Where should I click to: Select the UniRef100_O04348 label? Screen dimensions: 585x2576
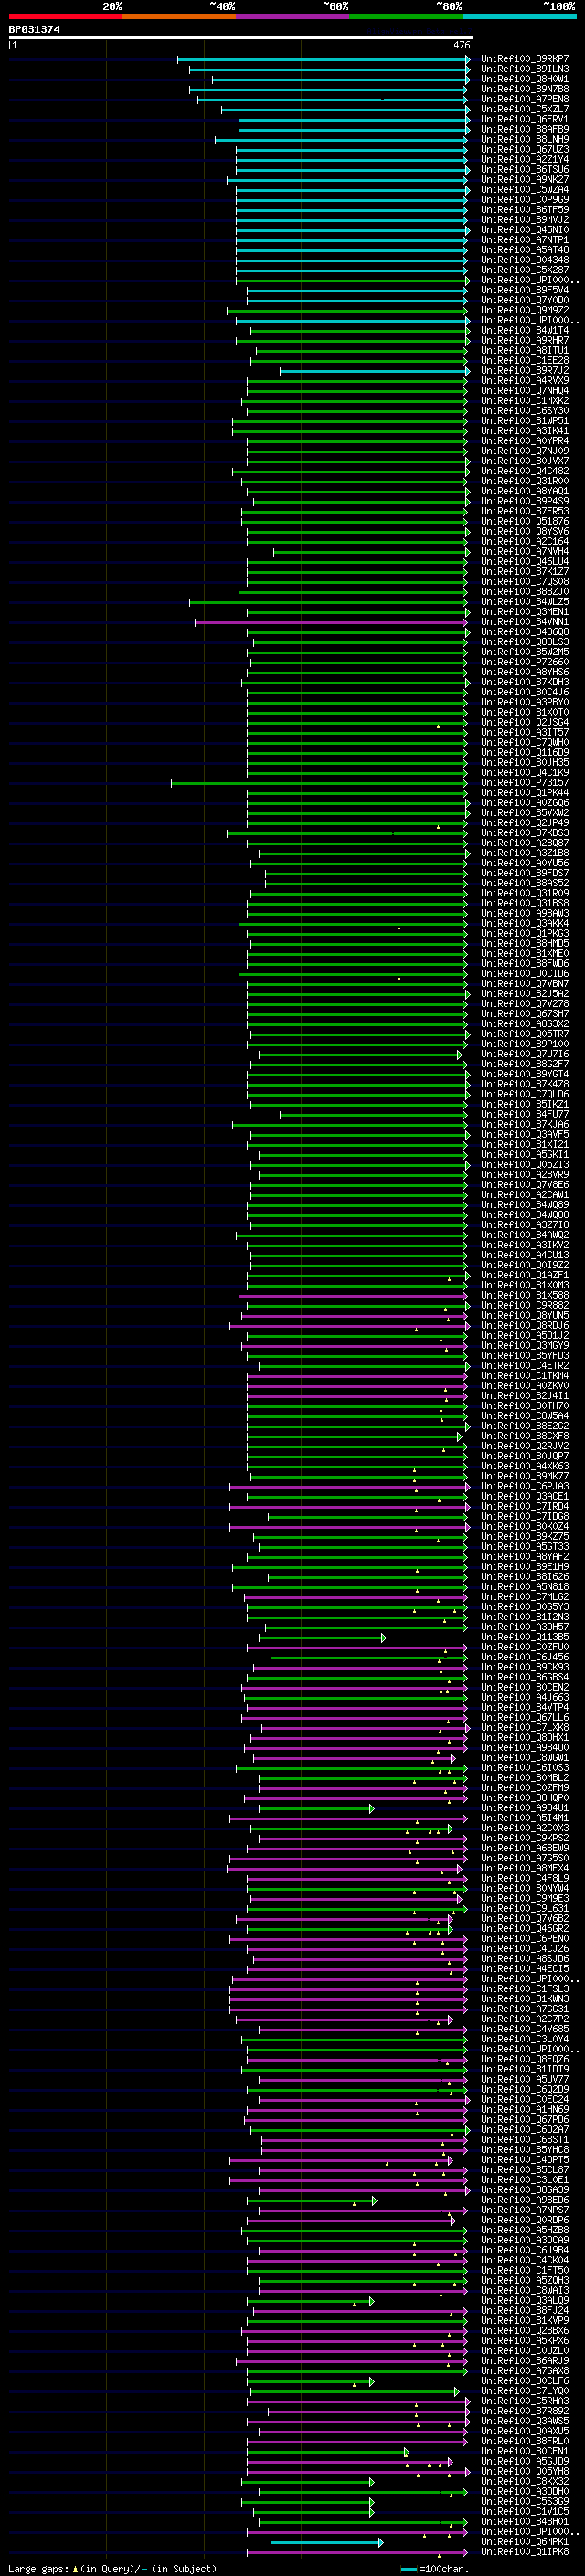[x=524, y=260]
